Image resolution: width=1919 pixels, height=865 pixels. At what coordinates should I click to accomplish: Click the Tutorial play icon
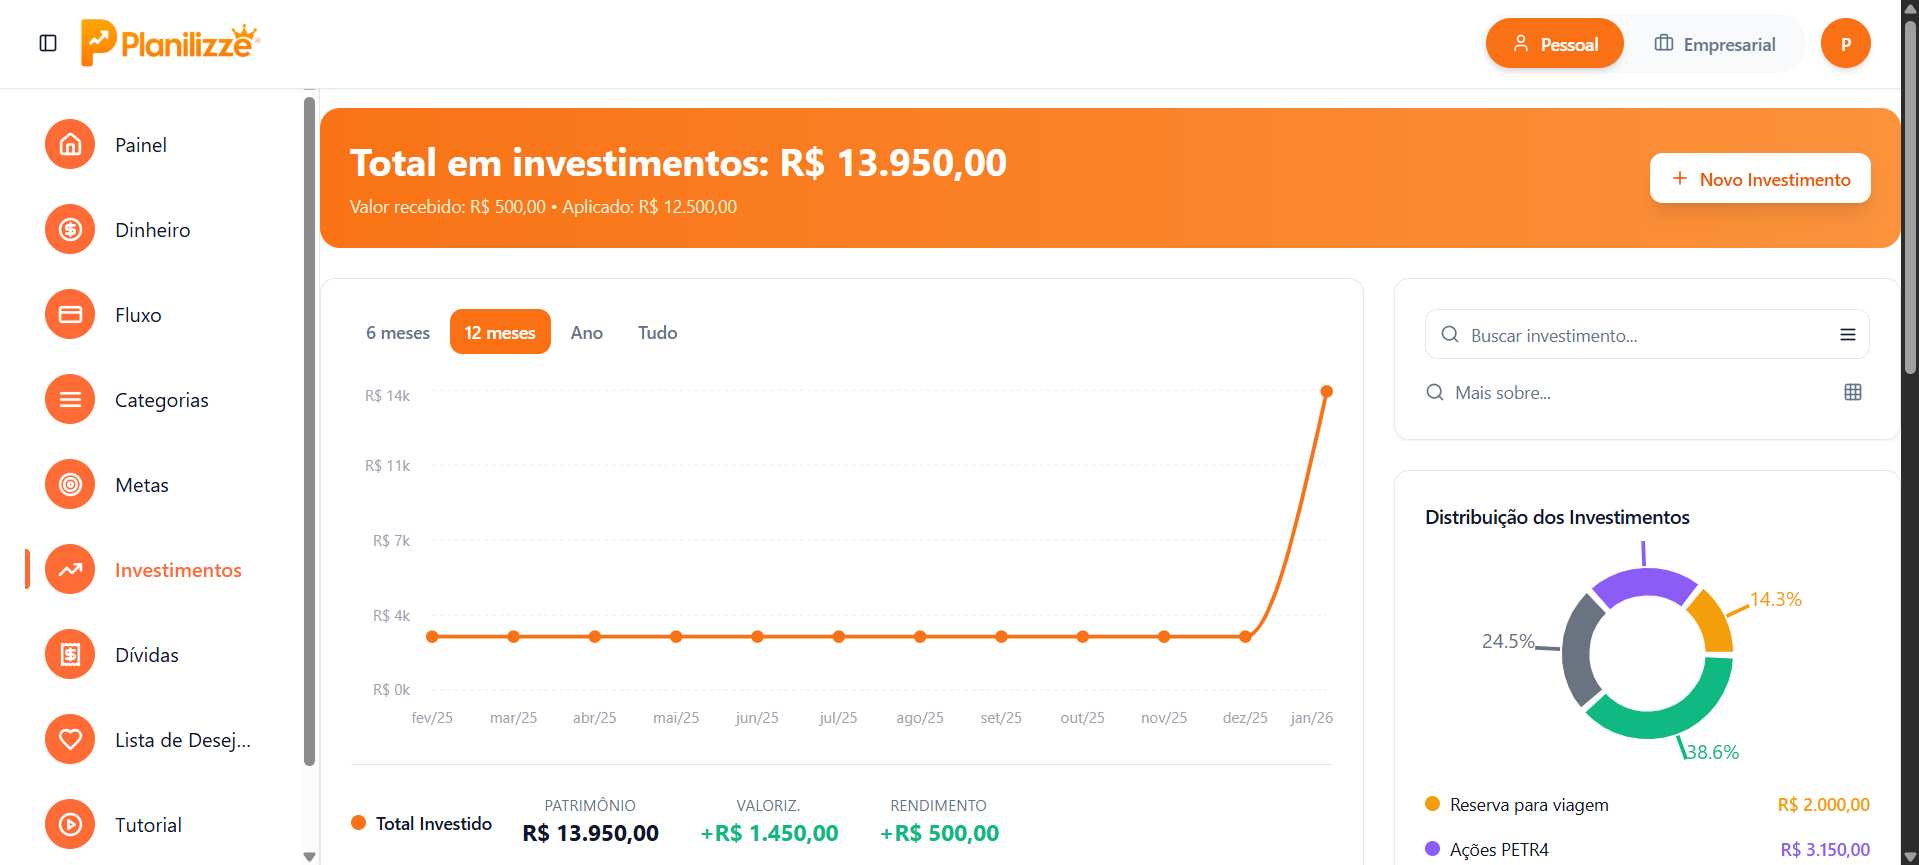click(70, 825)
